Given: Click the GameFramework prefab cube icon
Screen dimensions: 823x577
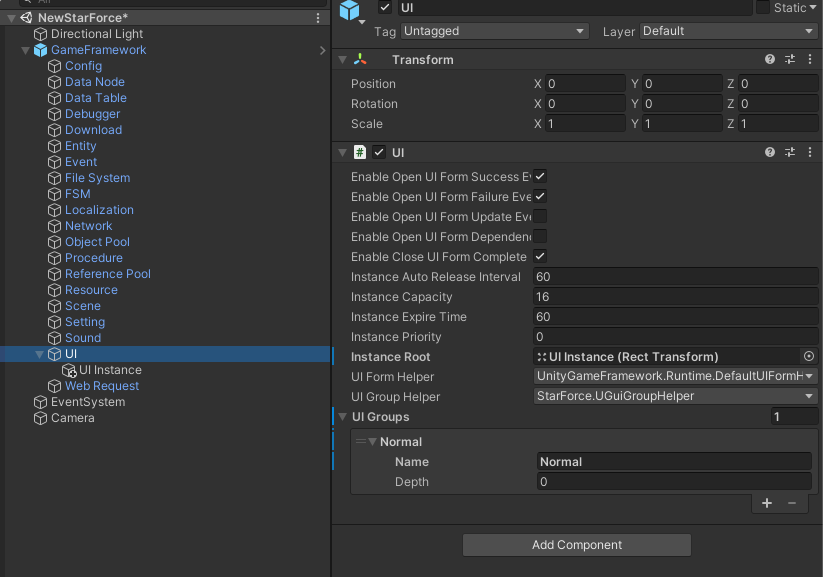Looking at the screenshot, I should click(x=40, y=50).
